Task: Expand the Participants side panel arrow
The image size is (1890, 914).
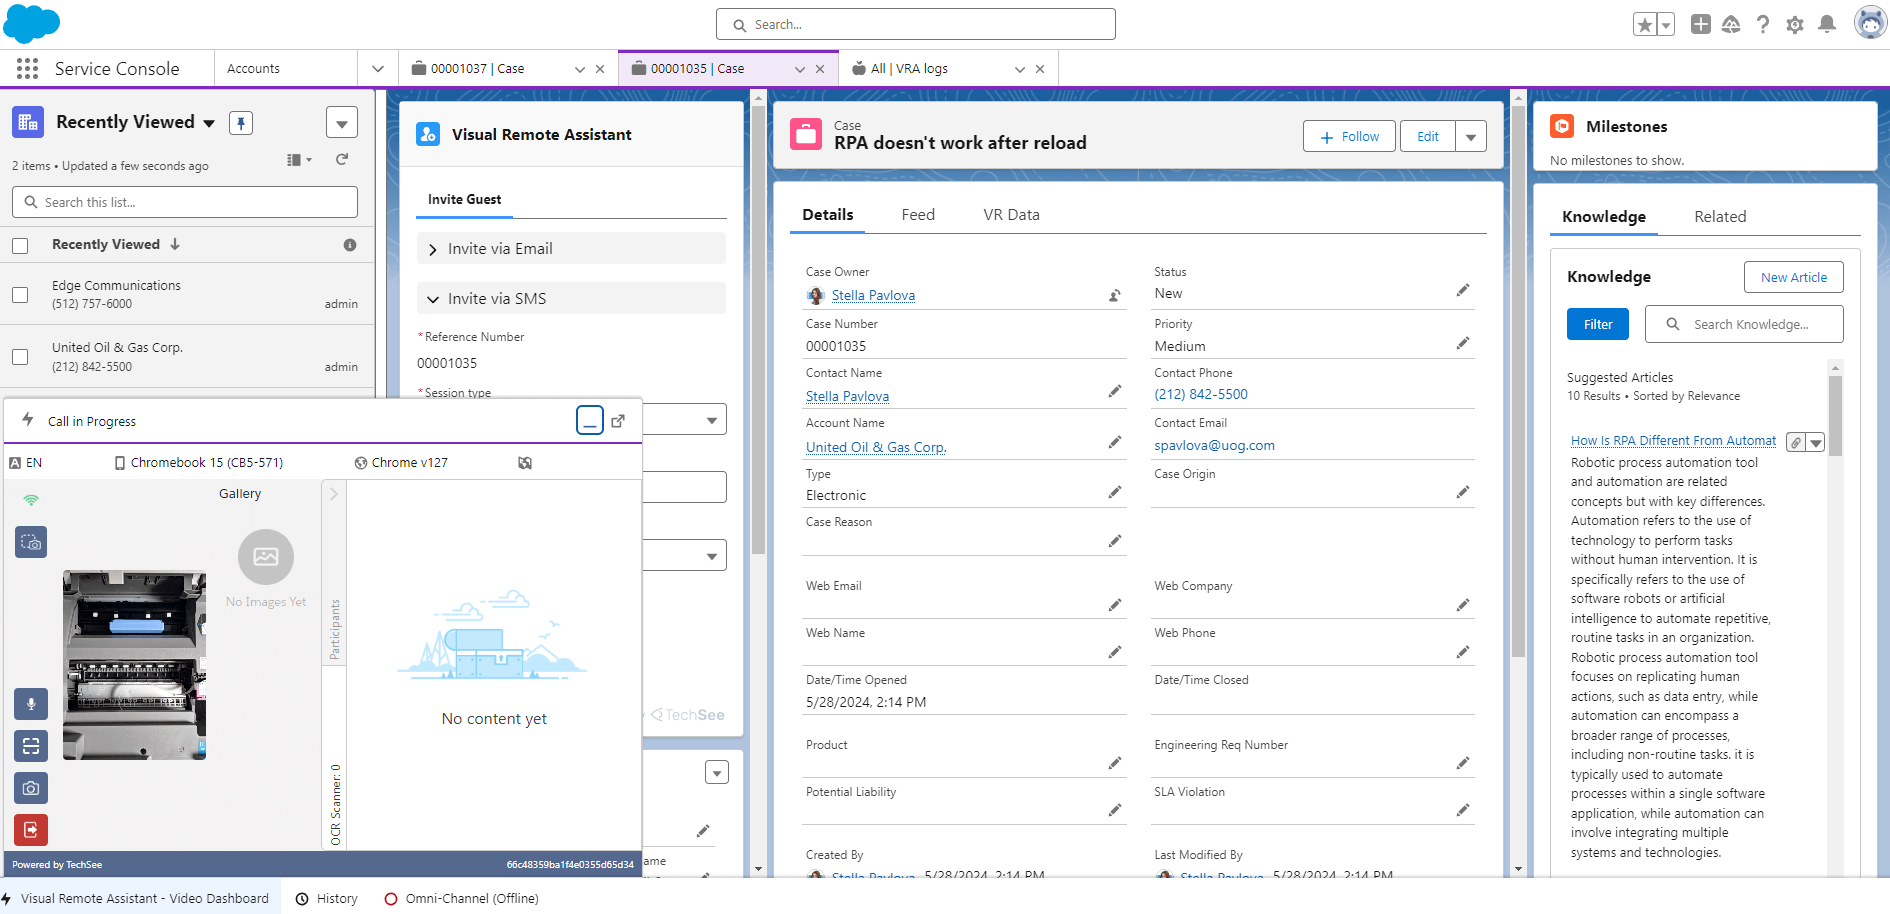Action: (334, 494)
